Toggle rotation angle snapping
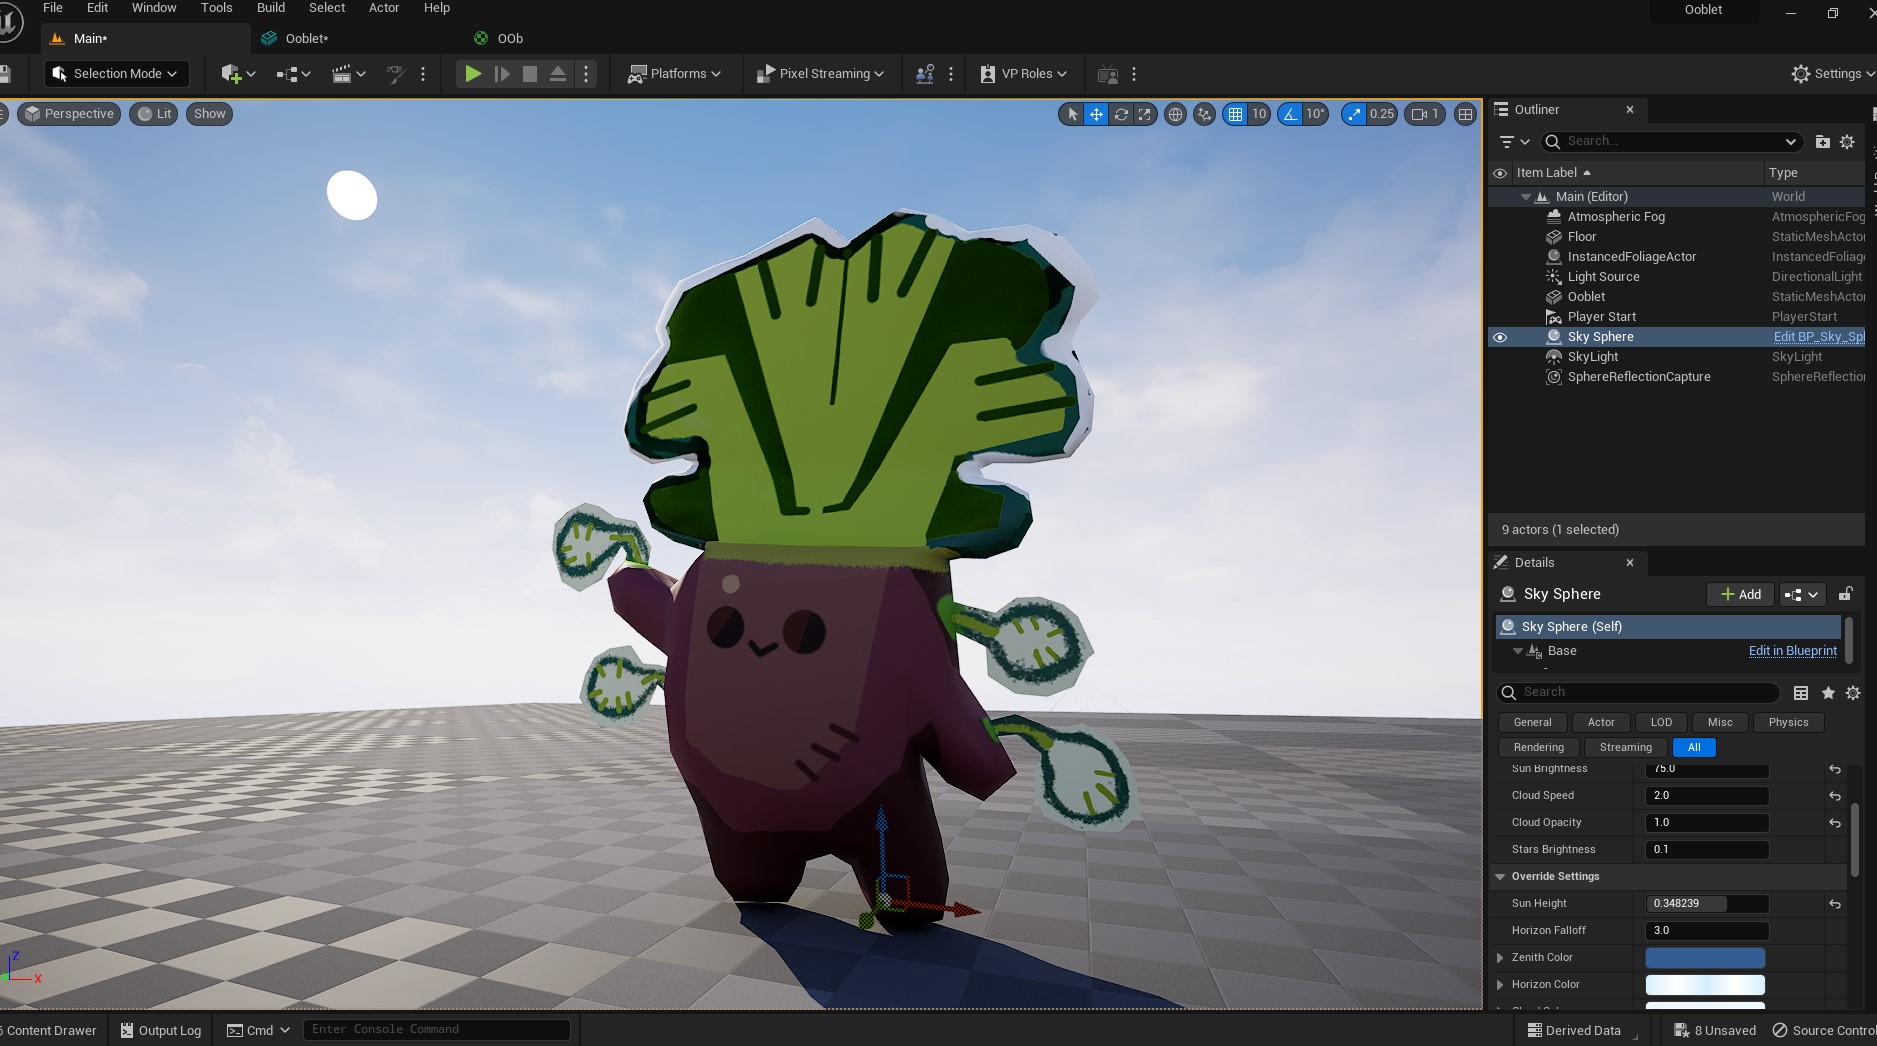This screenshot has width=1877, height=1046. point(1291,114)
